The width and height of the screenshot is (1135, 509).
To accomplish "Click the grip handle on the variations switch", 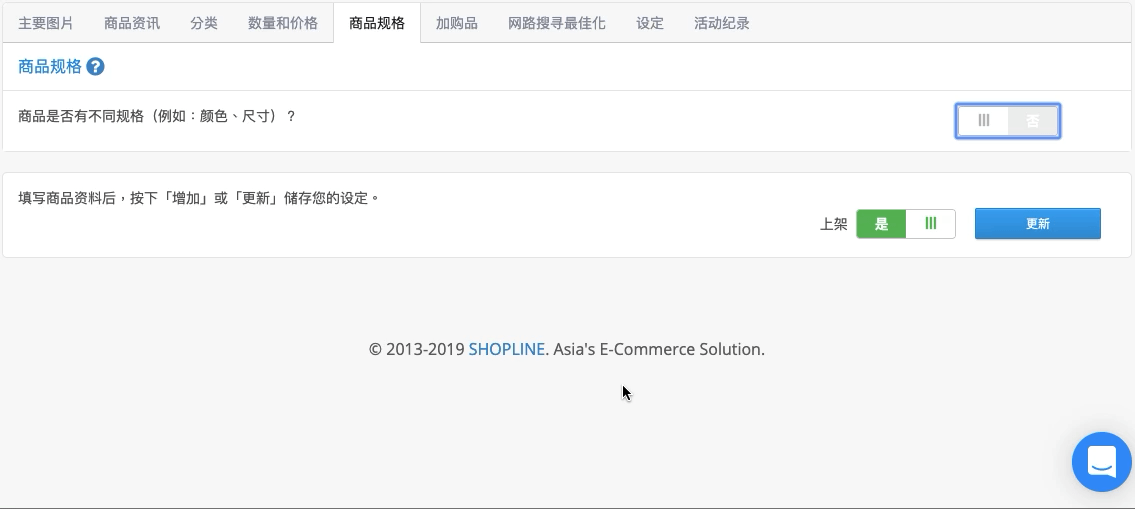I will tap(983, 121).
